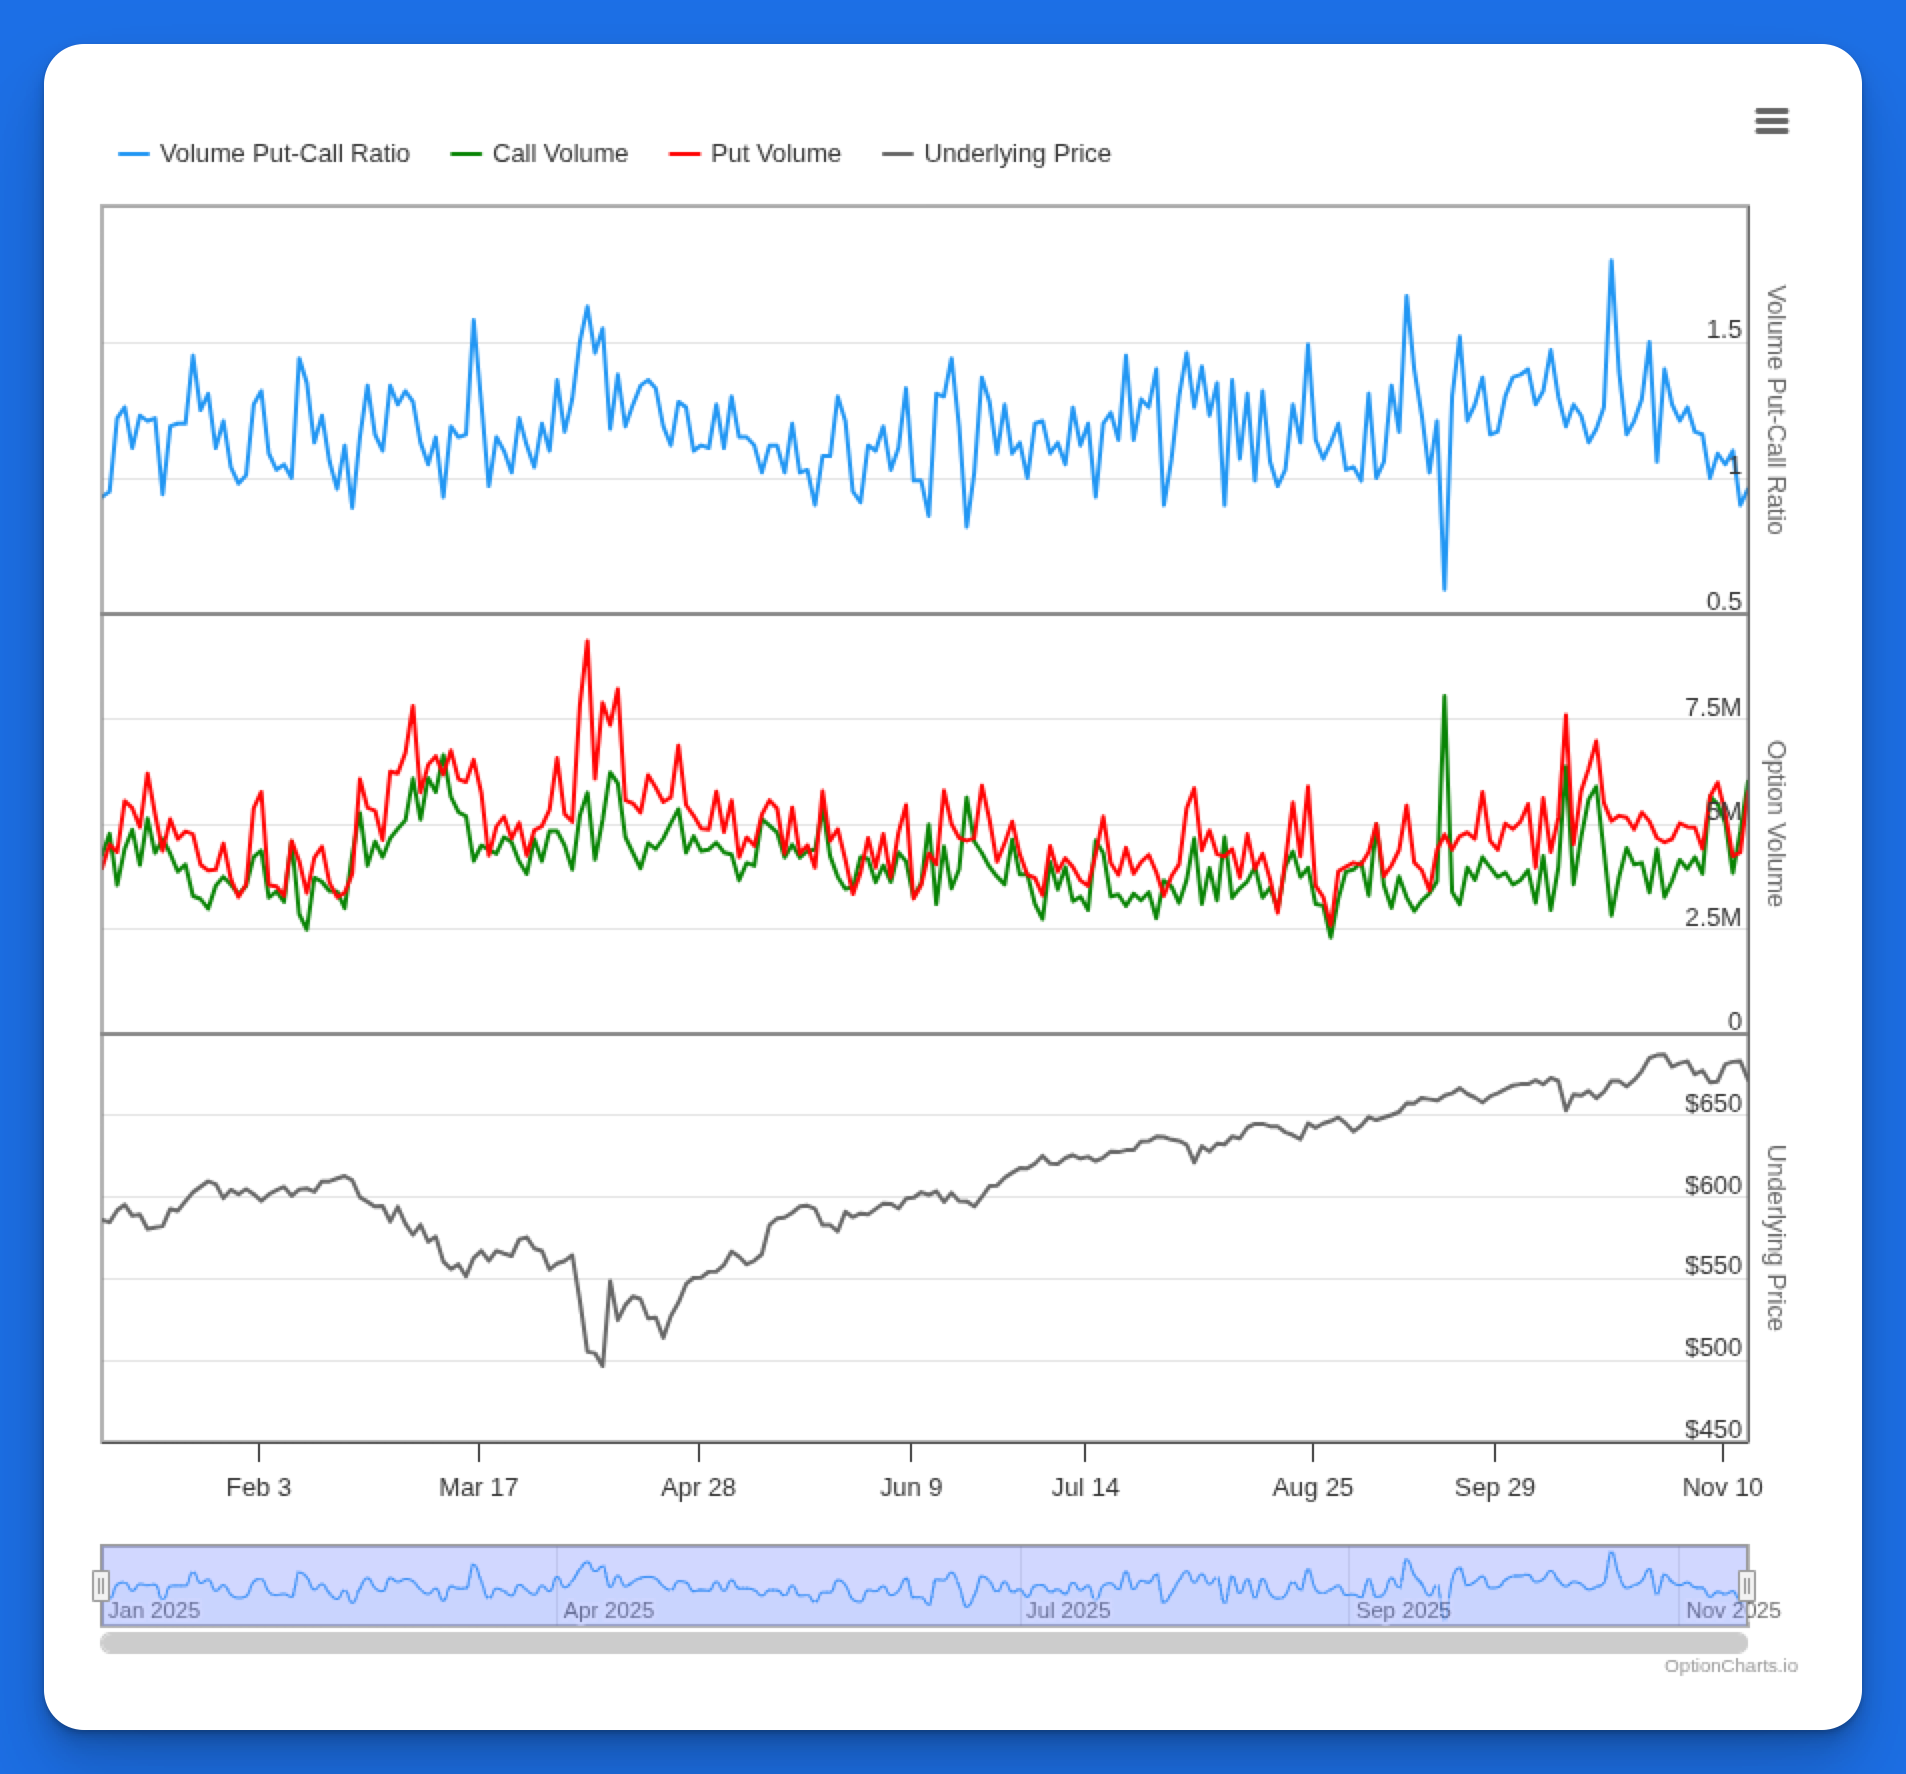Hide the Put Volume series via its label

pos(775,154)
